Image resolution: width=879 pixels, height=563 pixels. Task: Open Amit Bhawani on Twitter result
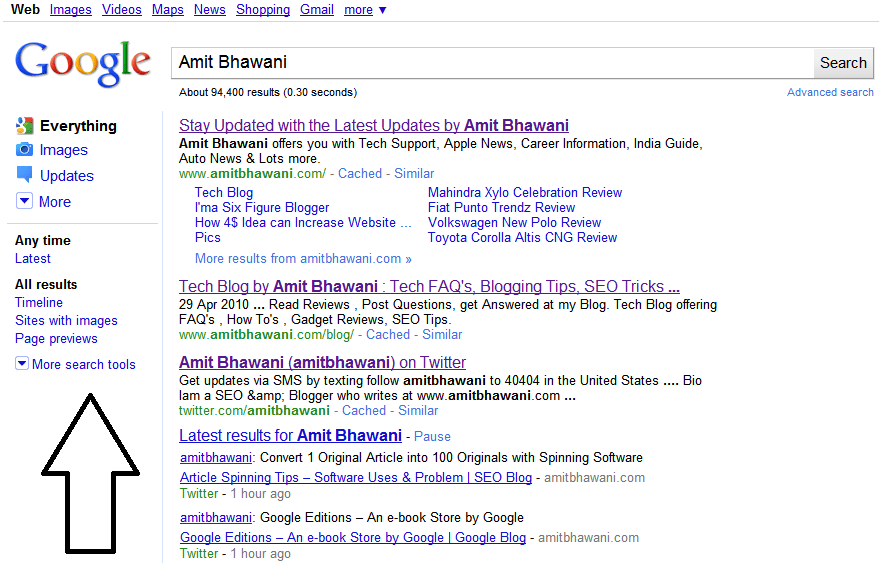click(322, 362)
